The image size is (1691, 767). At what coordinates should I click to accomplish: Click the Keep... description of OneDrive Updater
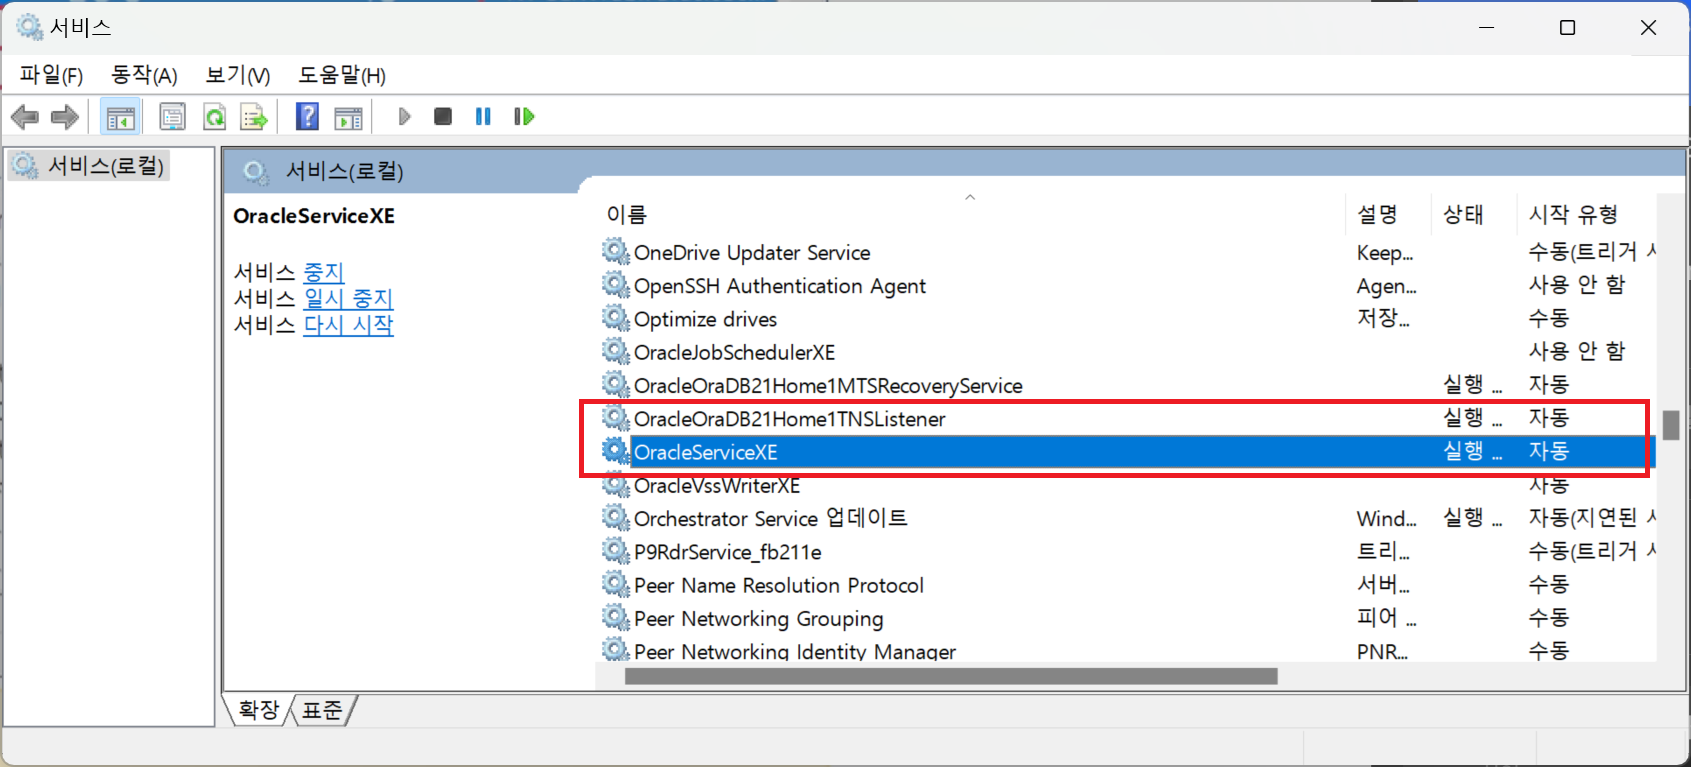[x=1384, y=252]
